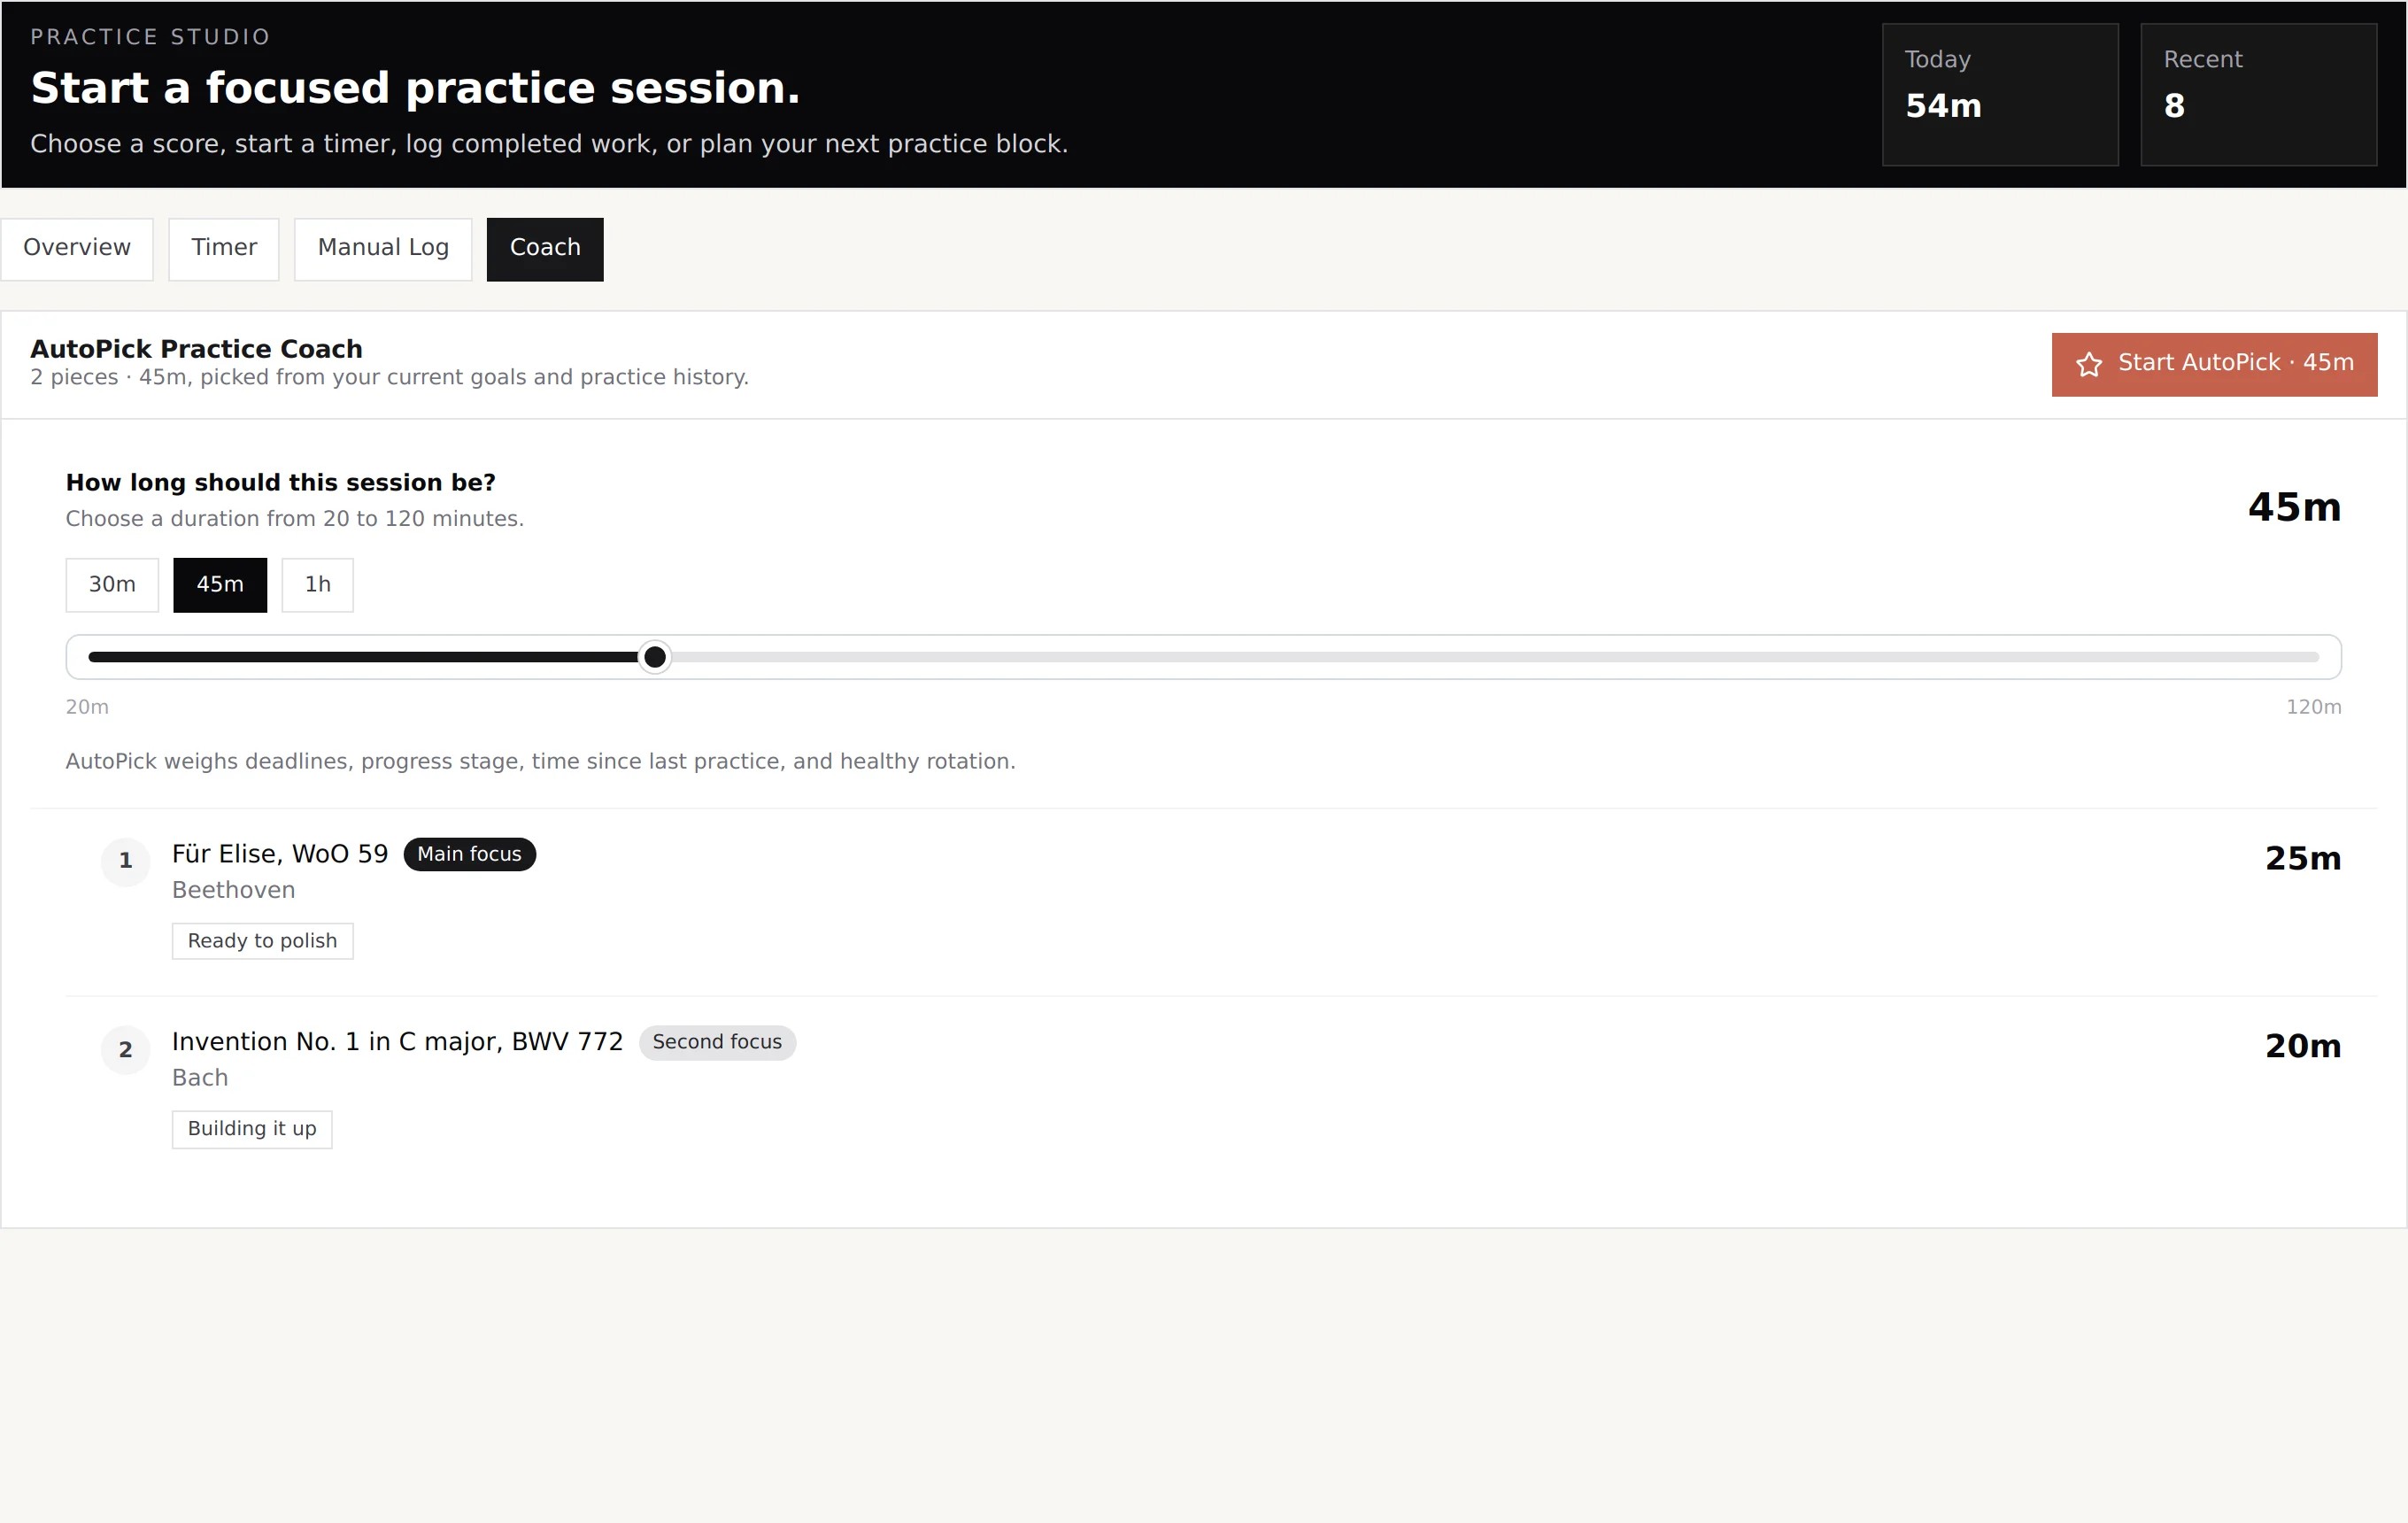The image size is (2408, 1523).
Task: Click the Today 54m stat card
Action: tap(2000, 95)
